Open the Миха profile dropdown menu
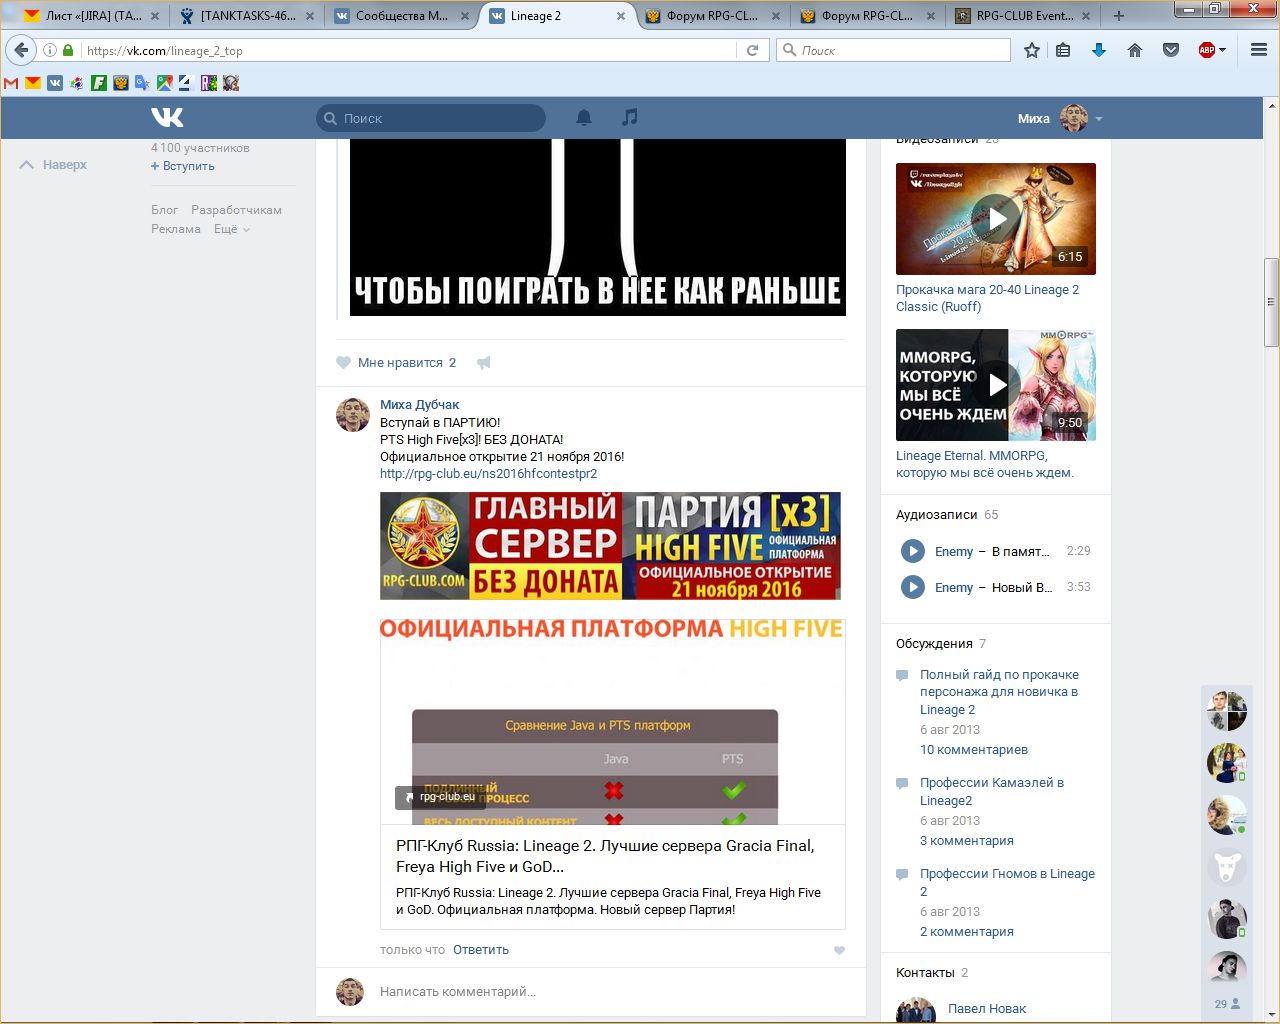Viewport: 1280px width, 1024px height. 1060,118
